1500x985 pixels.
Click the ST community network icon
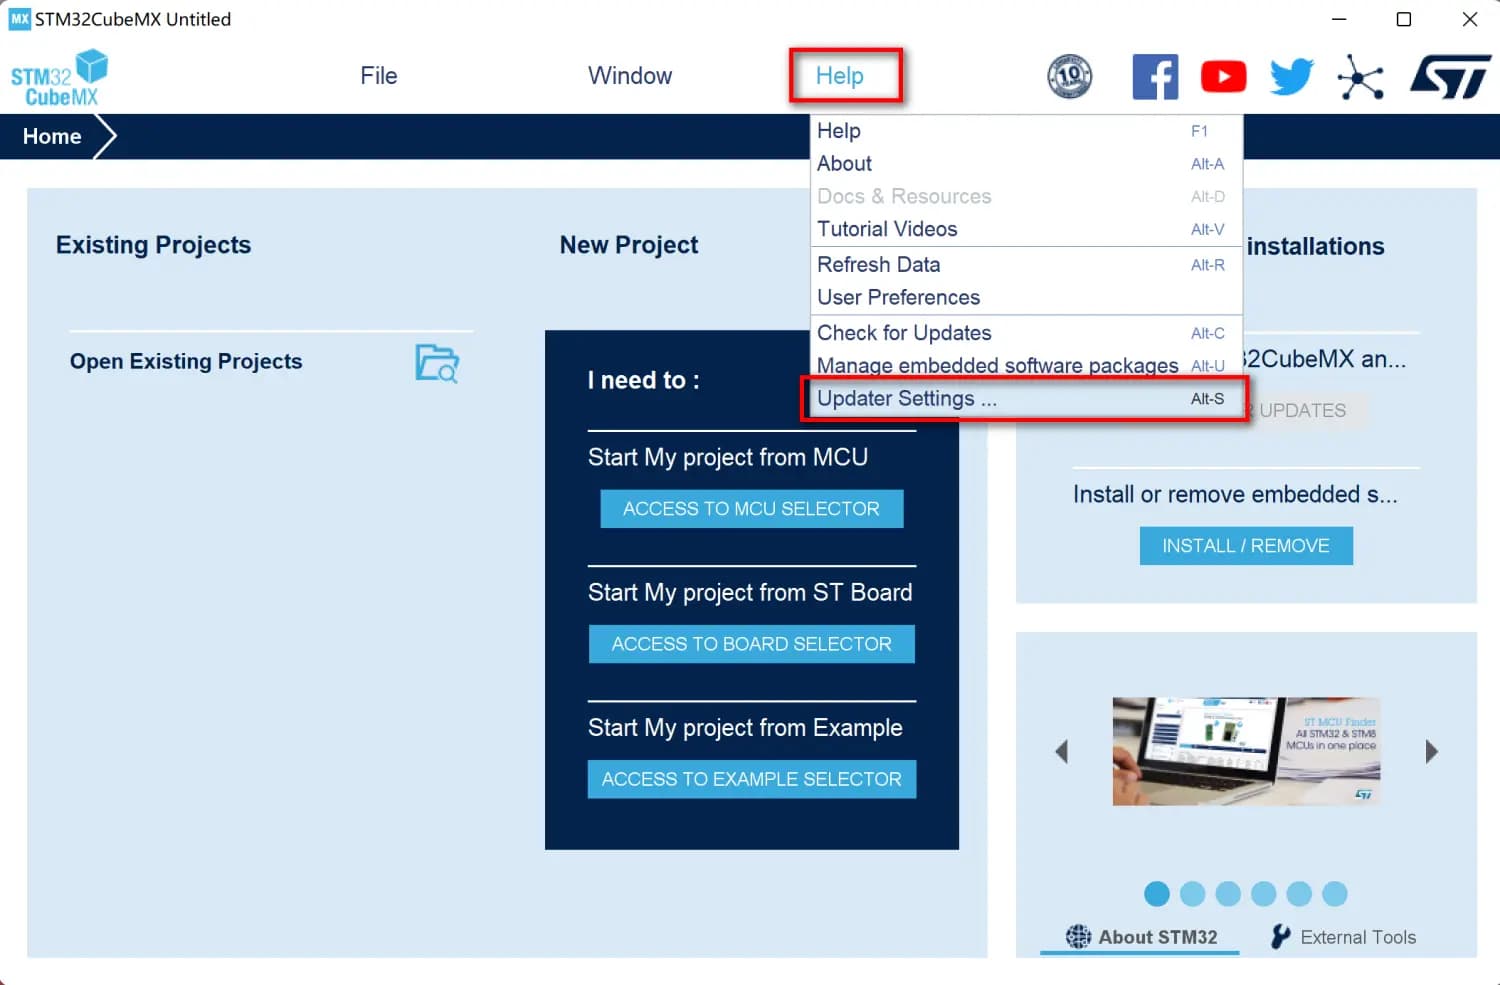pos(1360,77)
